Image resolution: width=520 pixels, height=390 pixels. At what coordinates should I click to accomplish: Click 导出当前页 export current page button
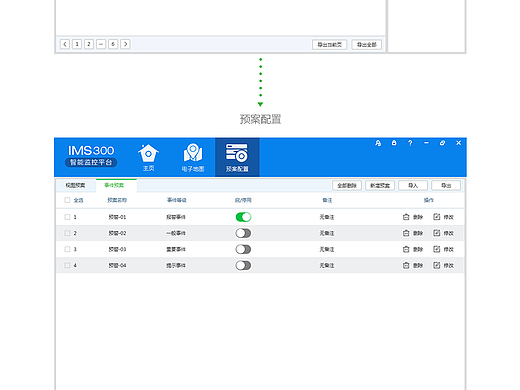tap(330, 44)
